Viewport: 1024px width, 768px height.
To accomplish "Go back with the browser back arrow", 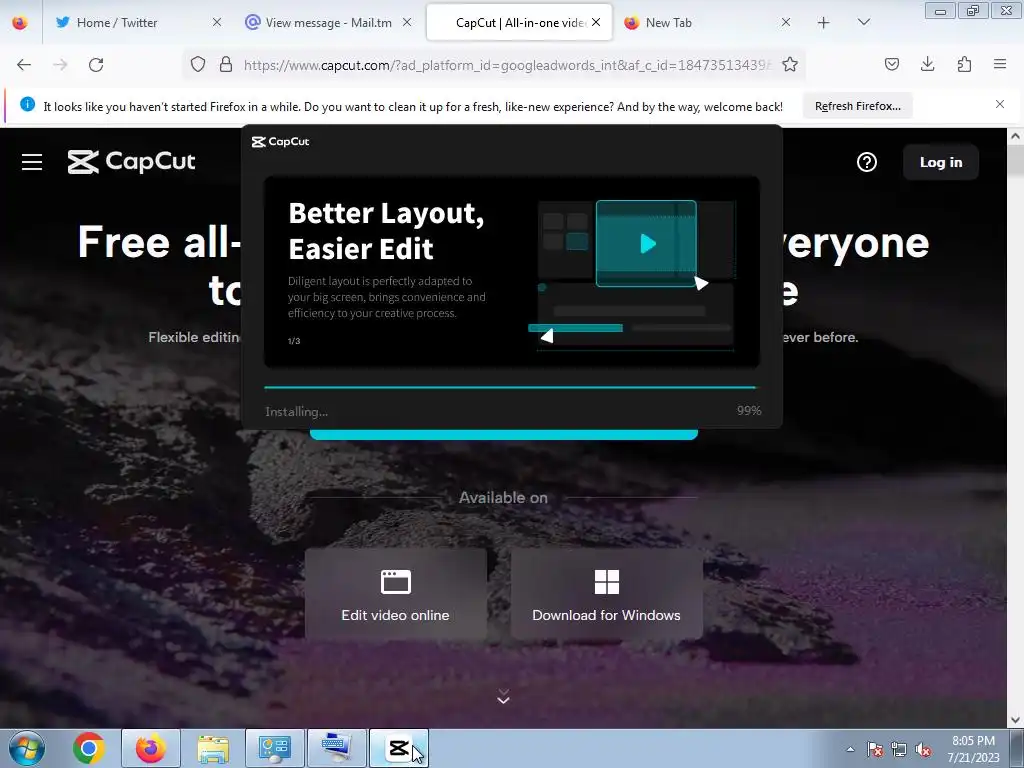I will click(x=24, y=65).
